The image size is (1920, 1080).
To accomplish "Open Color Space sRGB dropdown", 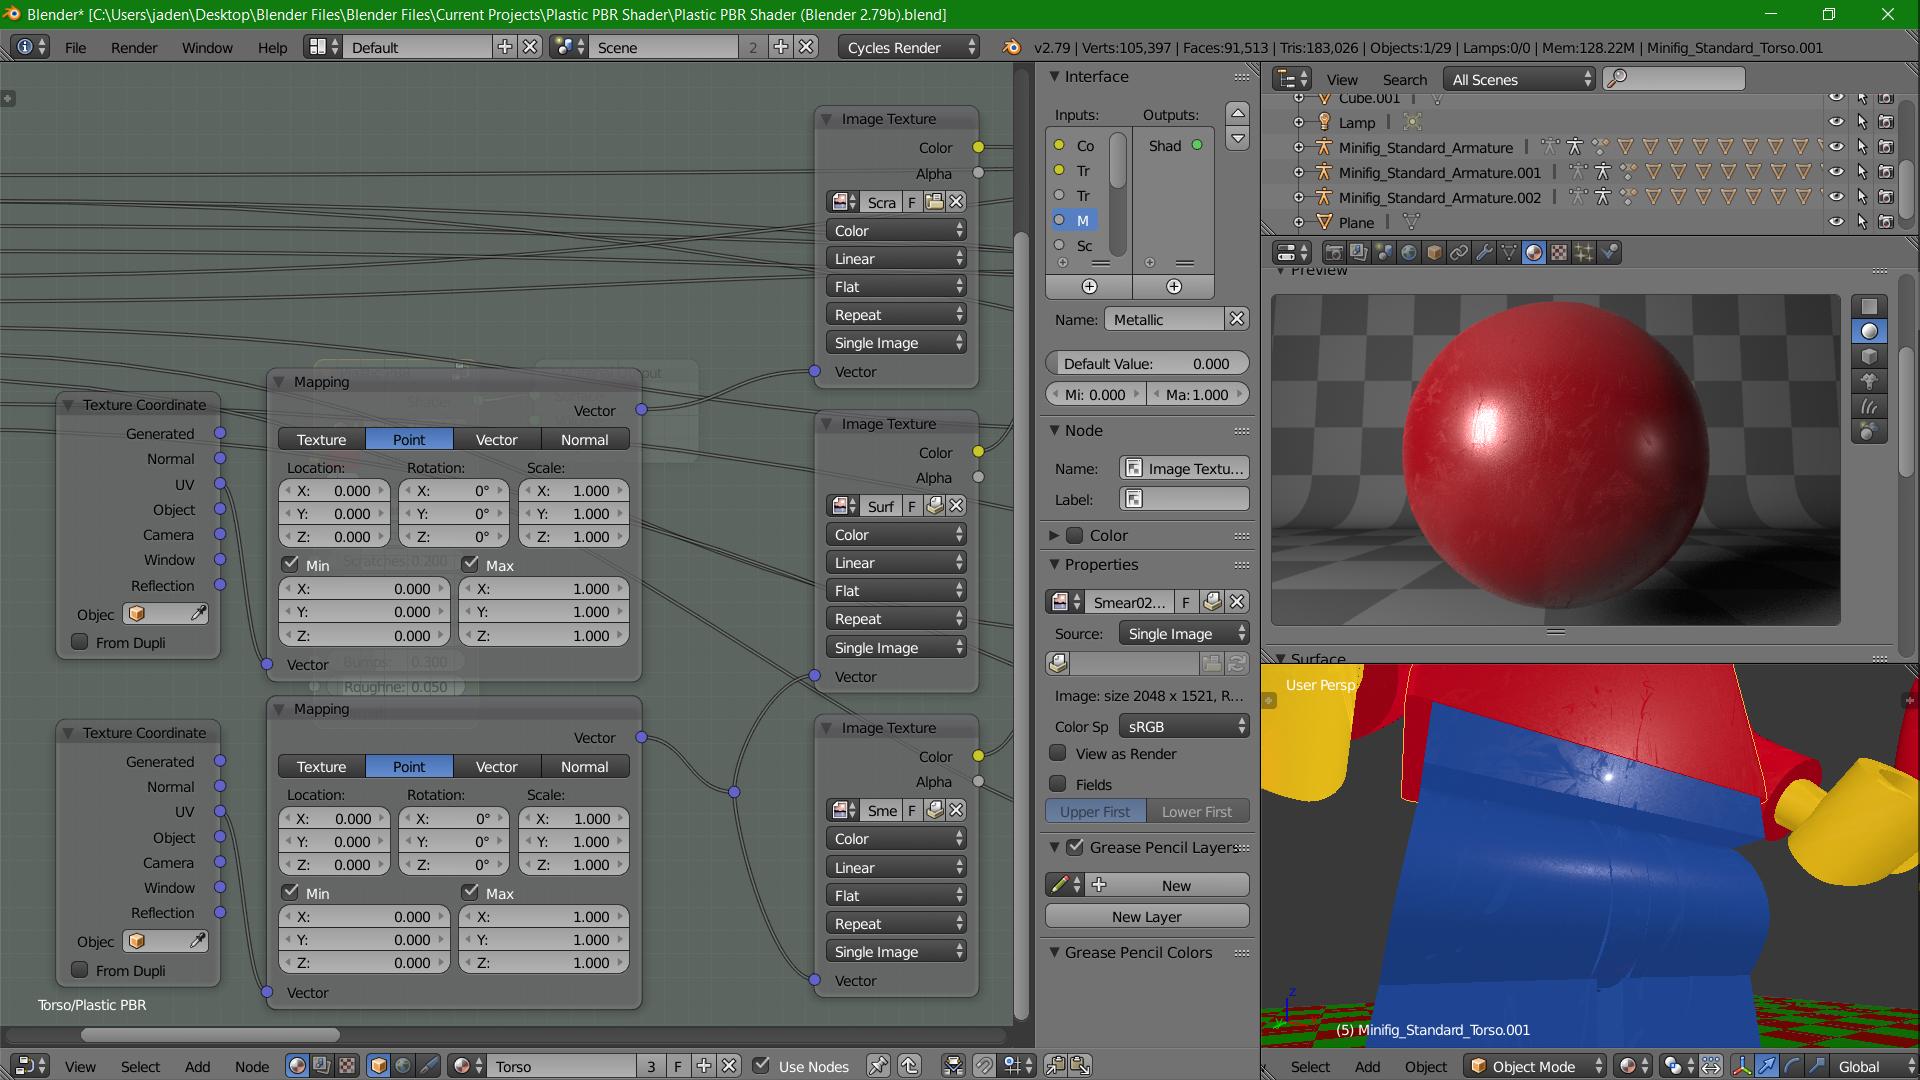I will [x=1184, y=727].
